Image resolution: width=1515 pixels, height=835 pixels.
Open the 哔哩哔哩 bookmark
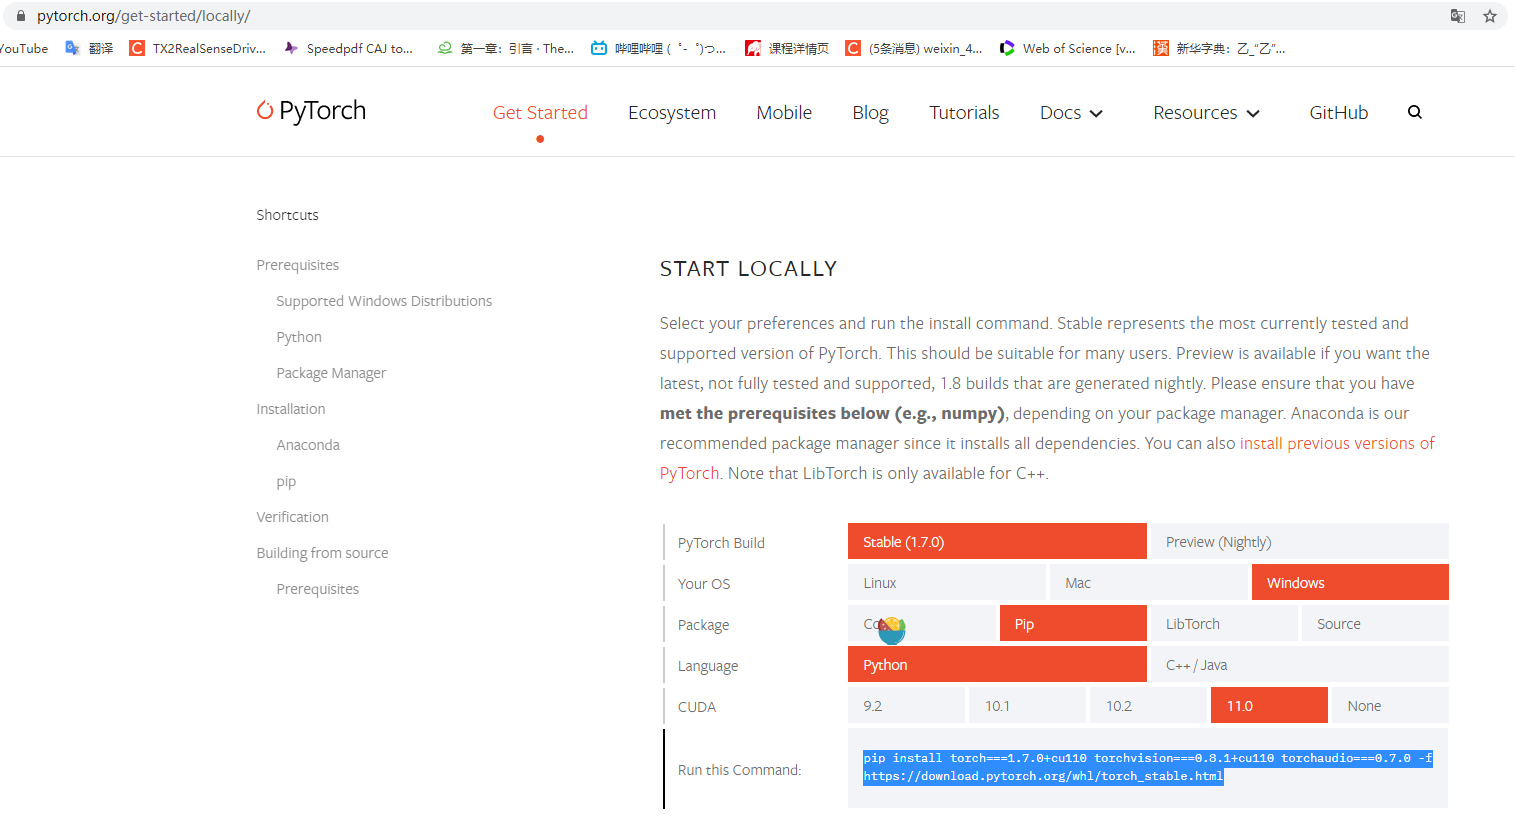(659, 48)
